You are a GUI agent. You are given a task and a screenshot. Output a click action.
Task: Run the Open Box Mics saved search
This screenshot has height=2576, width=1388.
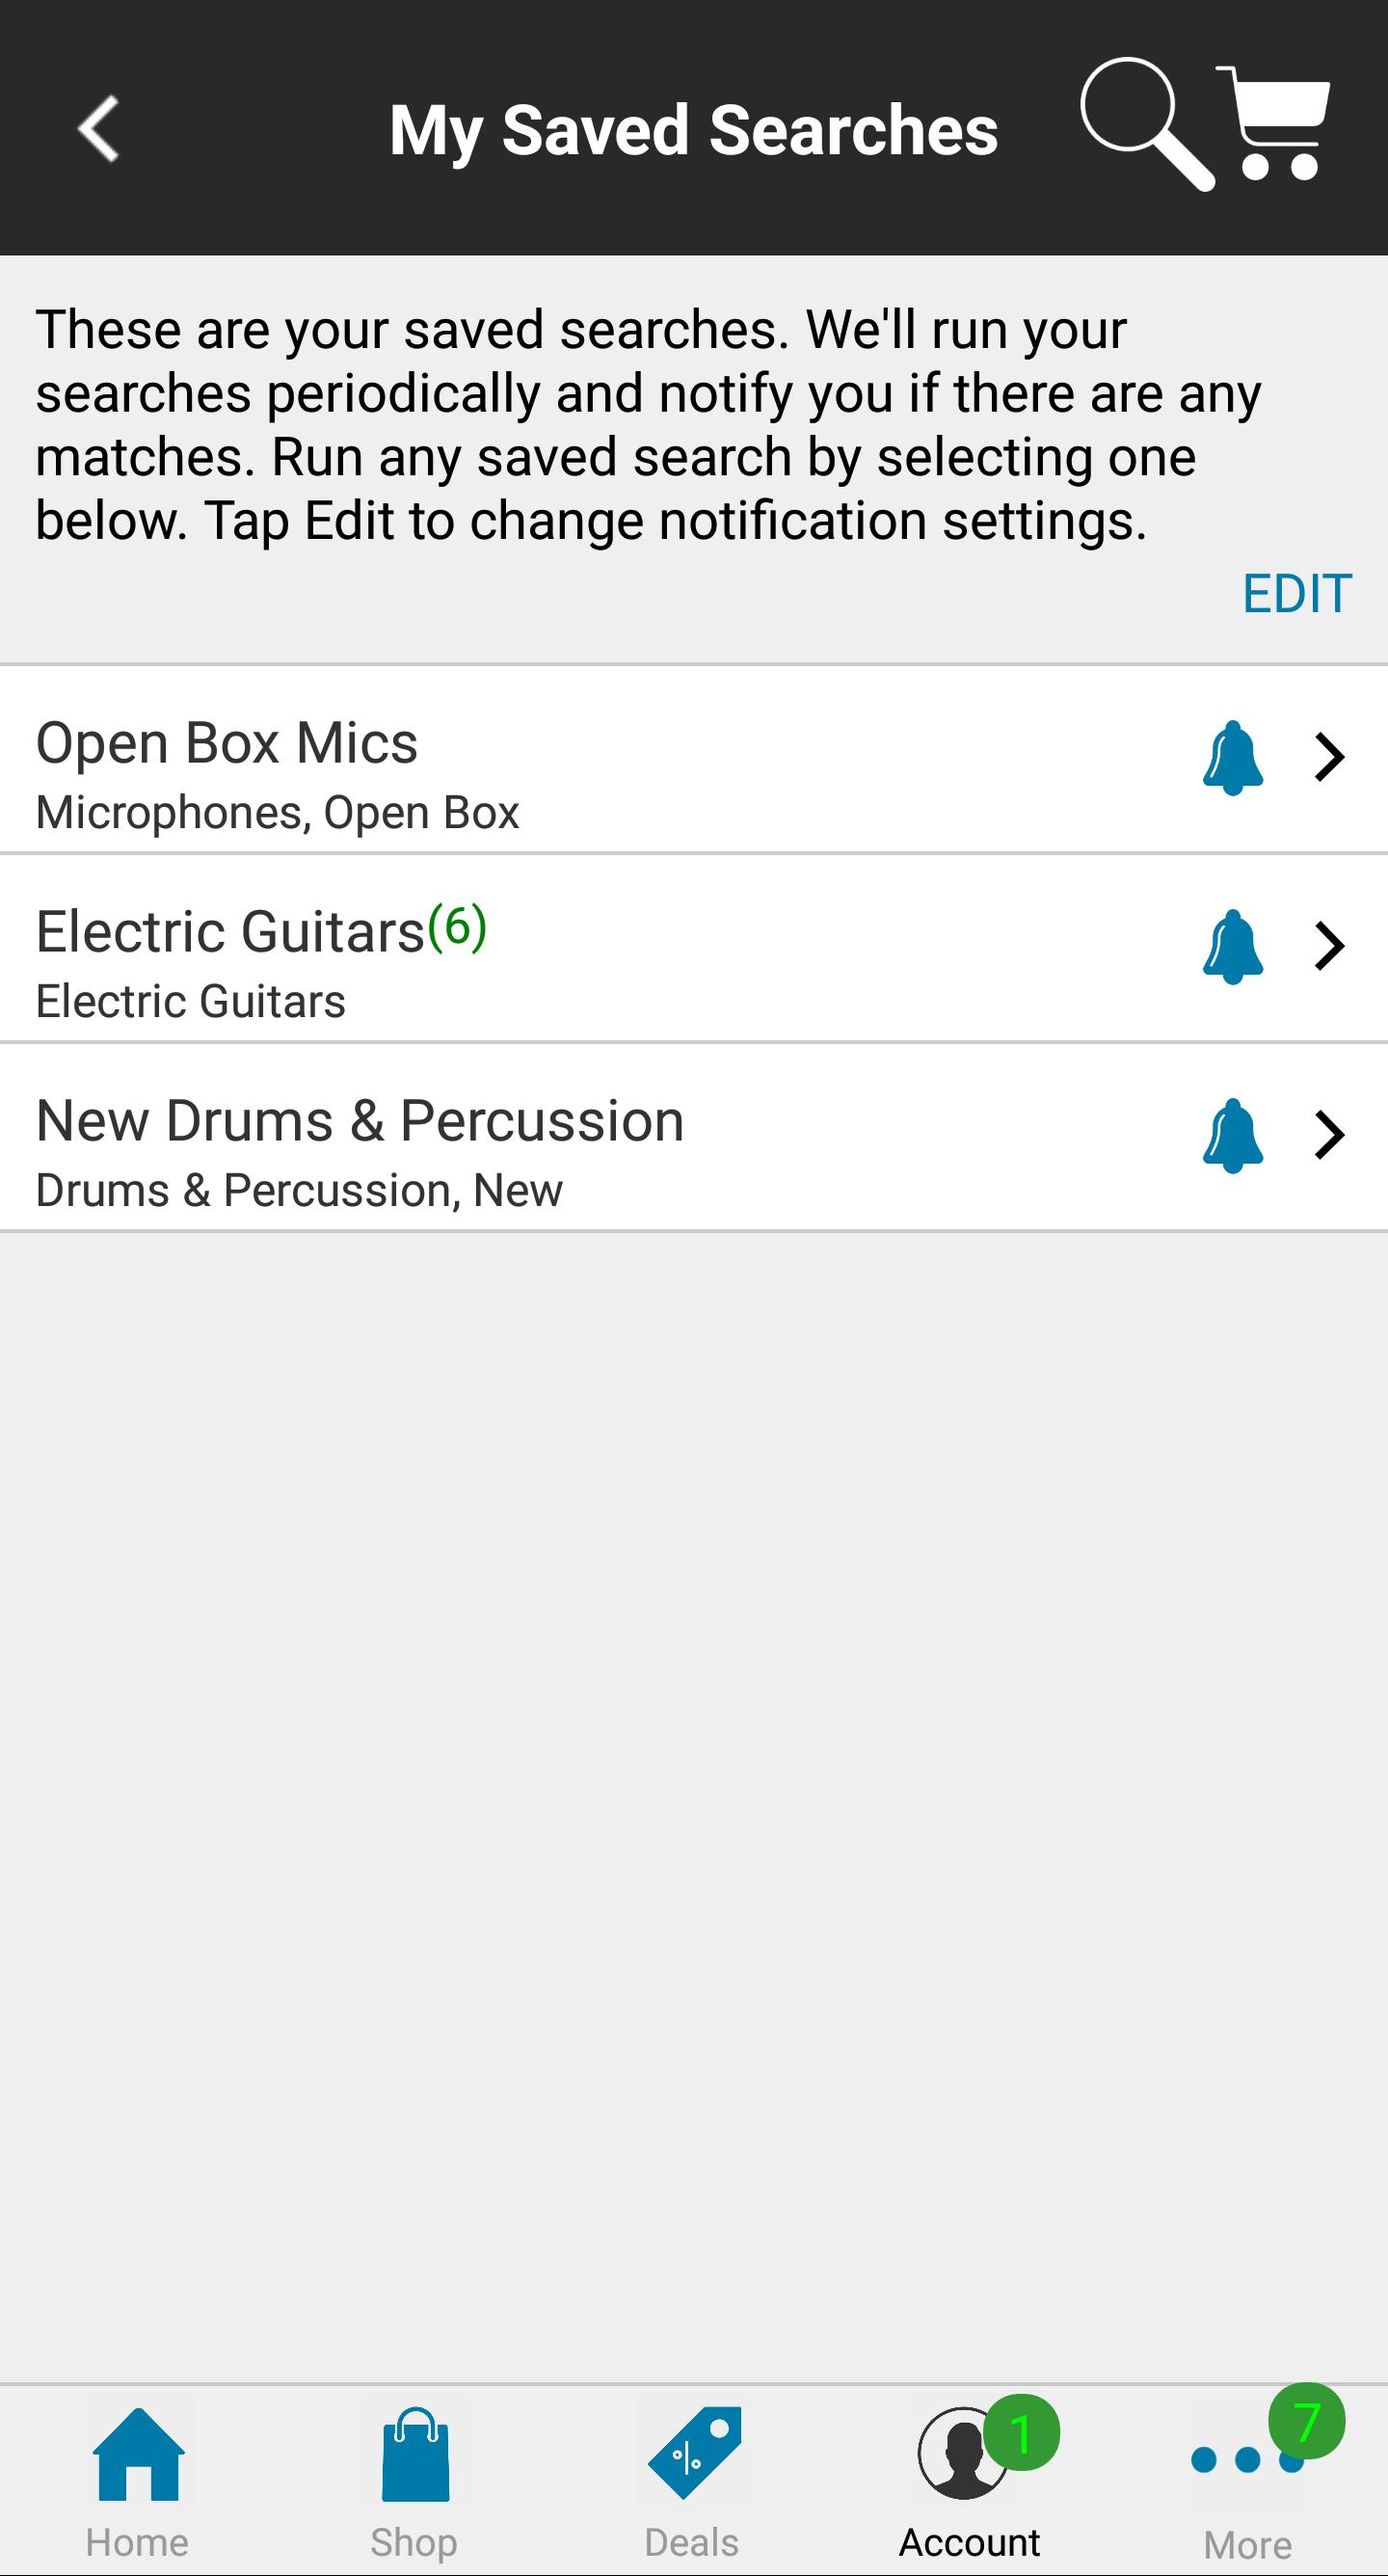tap(500, 760)
